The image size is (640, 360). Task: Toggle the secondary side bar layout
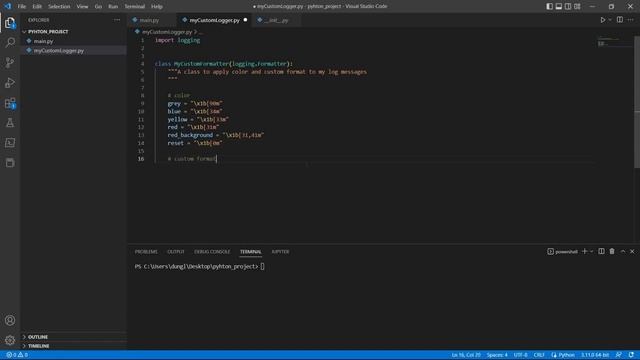(568, 7)
